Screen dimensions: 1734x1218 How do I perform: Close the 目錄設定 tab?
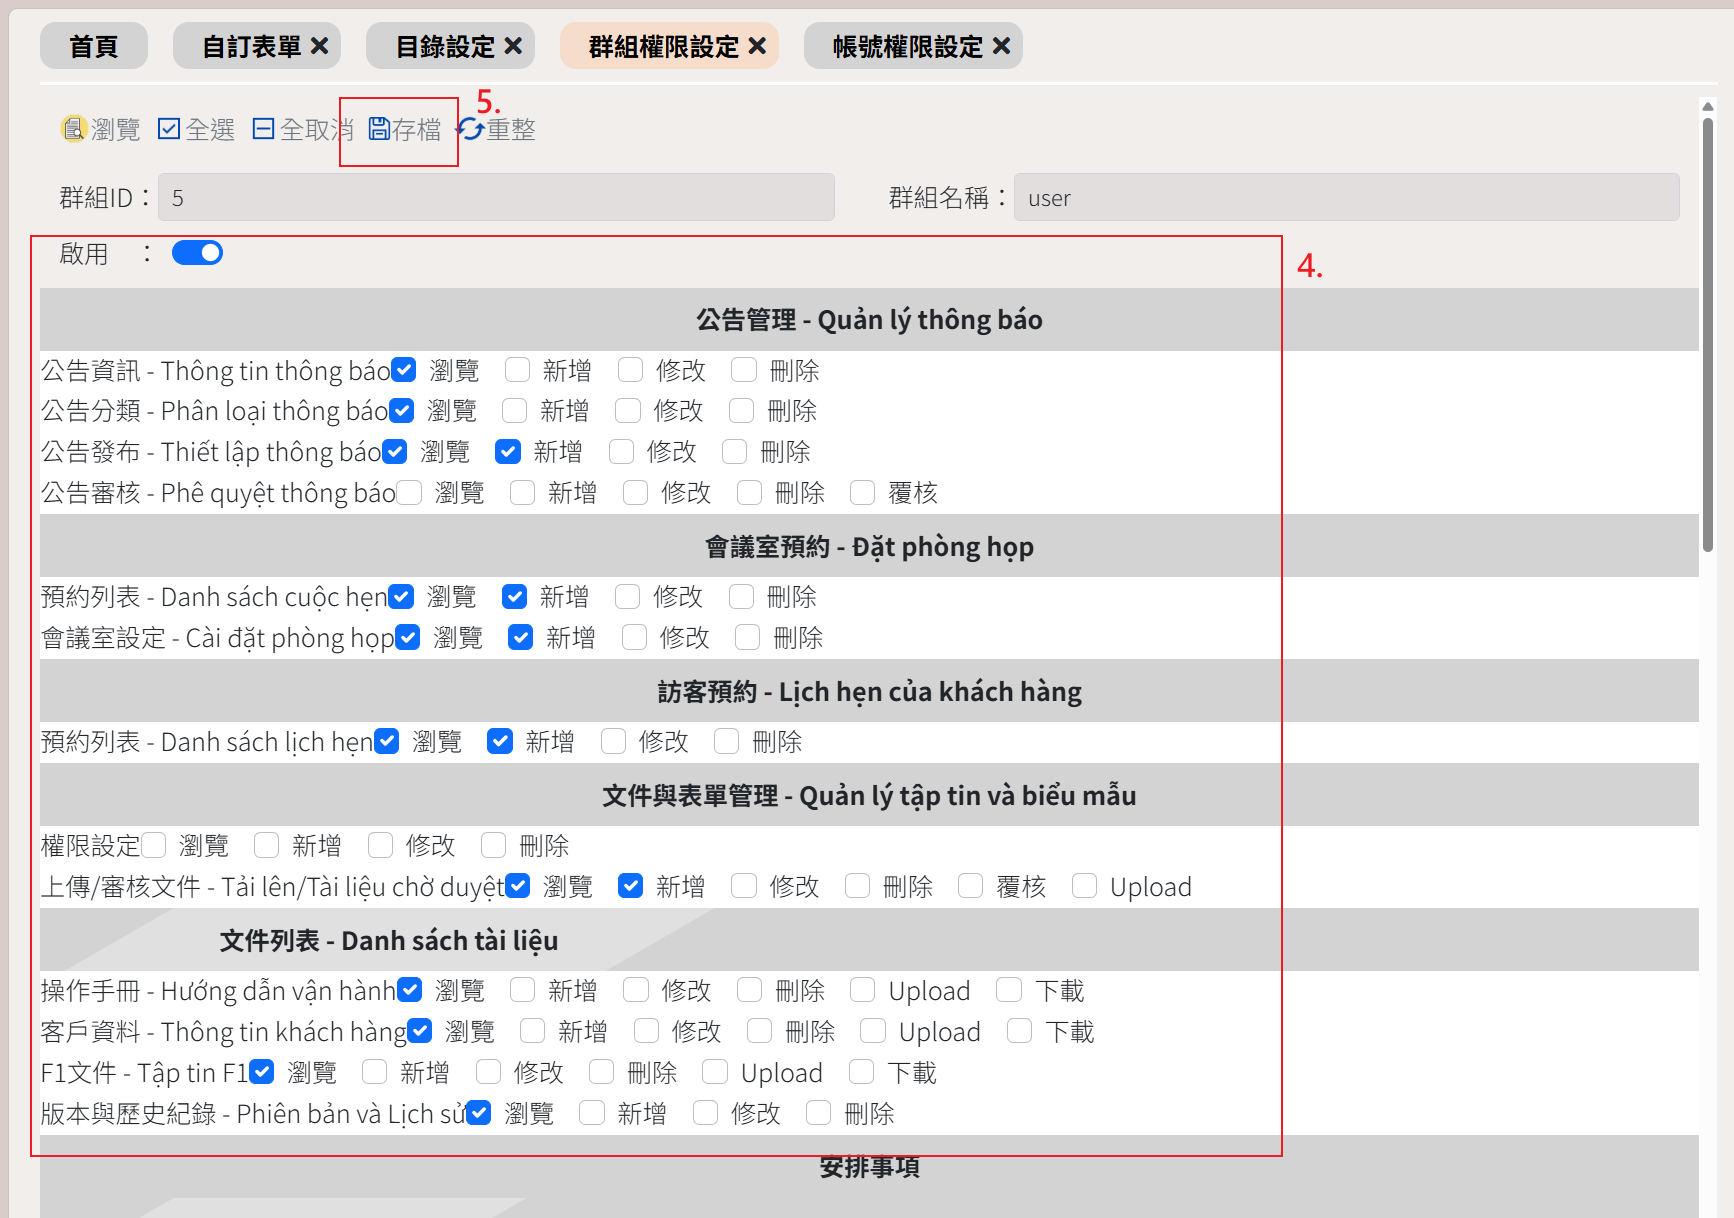pyautogui.click(x=513, y=46)
